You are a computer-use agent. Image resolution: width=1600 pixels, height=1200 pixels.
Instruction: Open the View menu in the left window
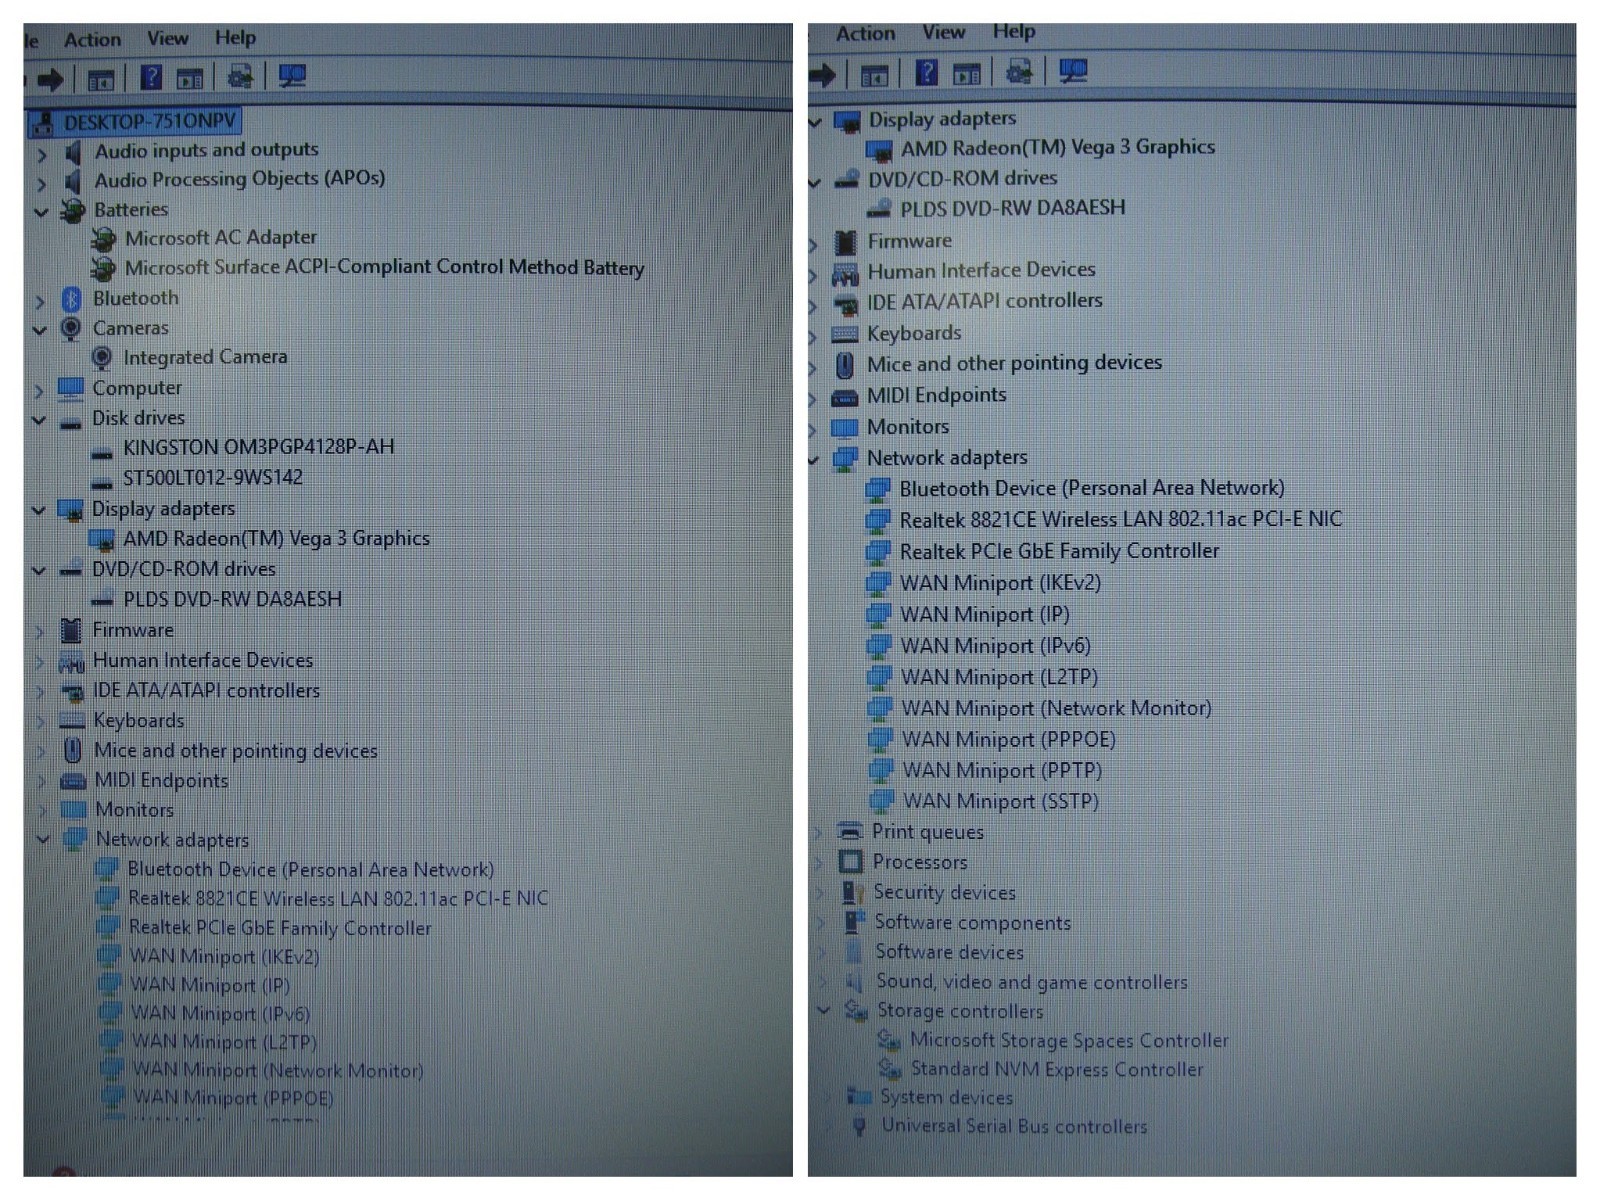[167, 39]
